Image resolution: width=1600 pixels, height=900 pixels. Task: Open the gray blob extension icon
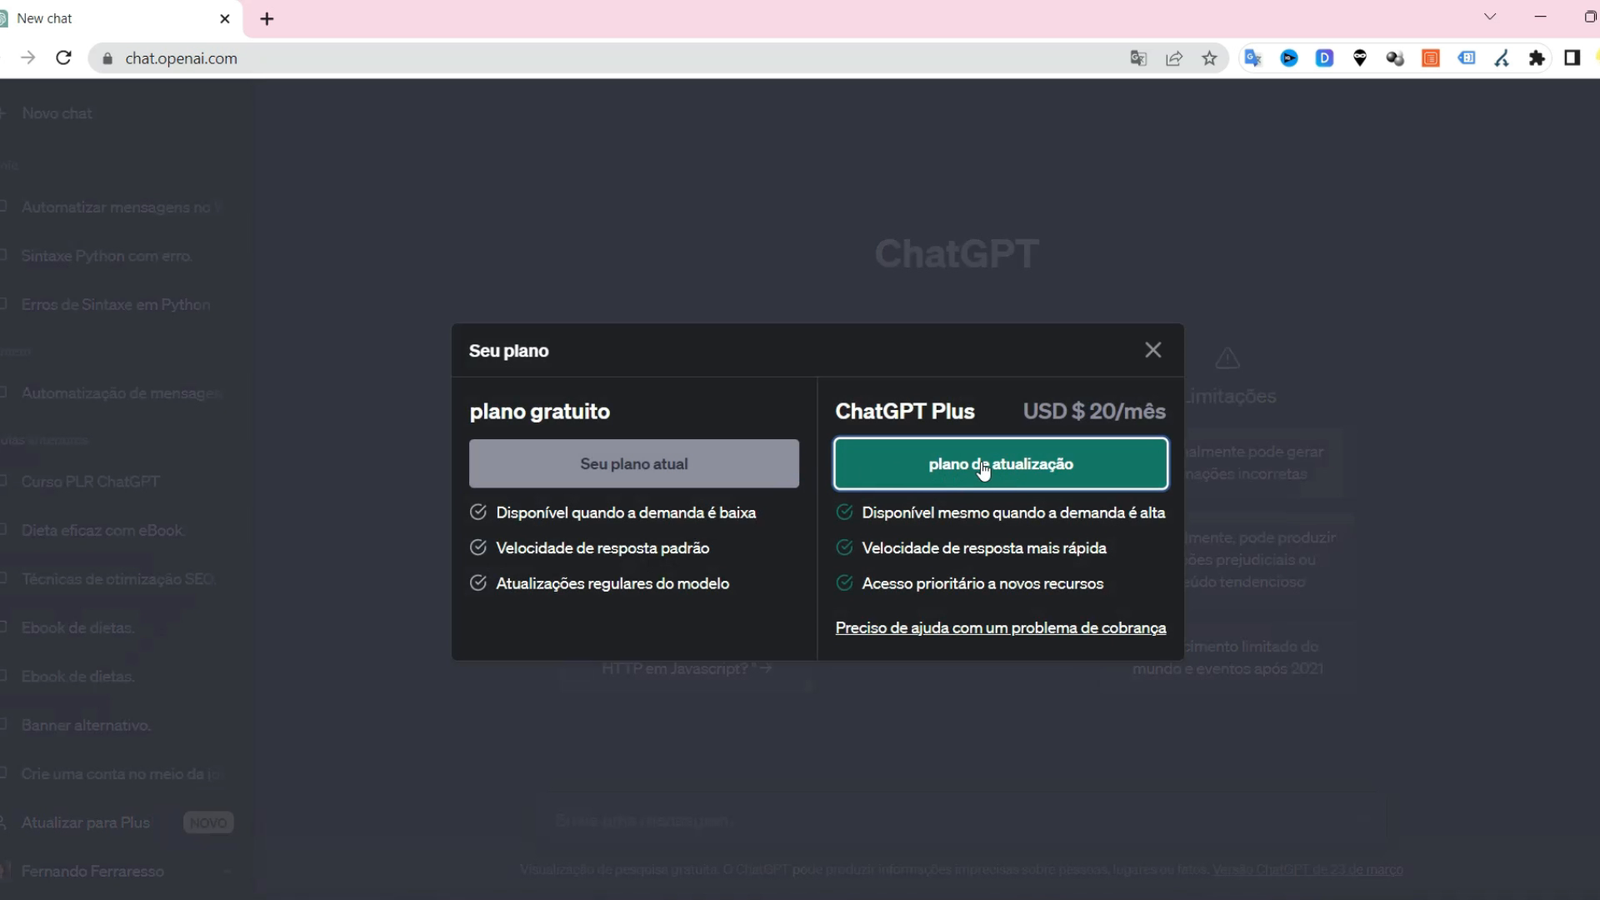pos(1395,58)
